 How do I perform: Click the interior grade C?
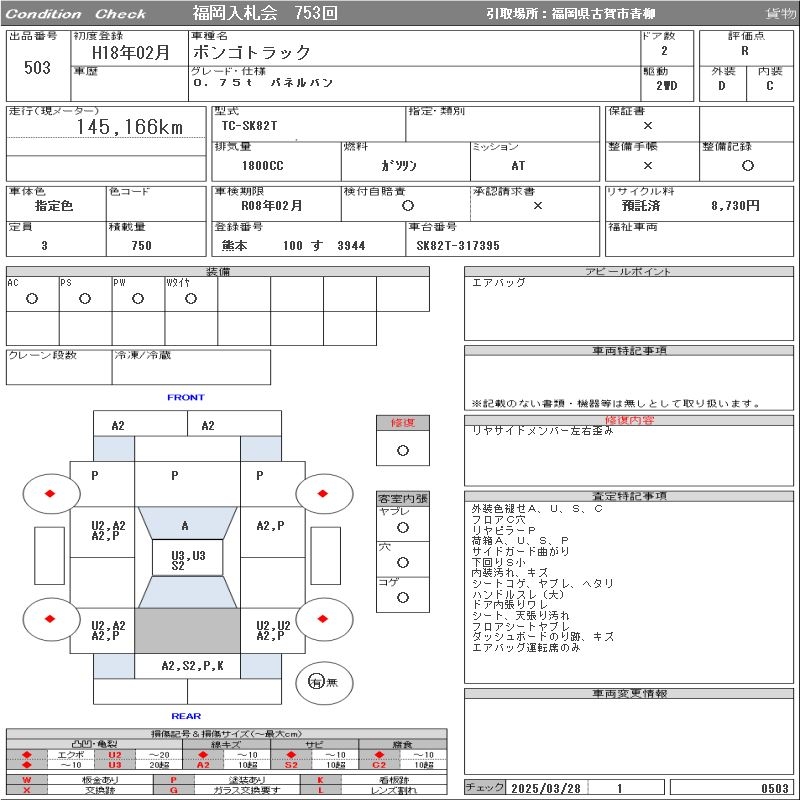pos(769,86)
